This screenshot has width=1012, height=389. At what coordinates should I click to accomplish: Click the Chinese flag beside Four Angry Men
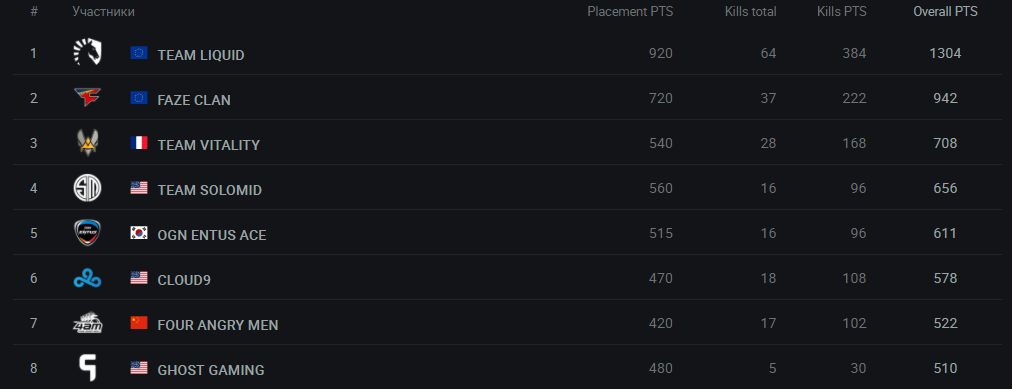pos(139,323)
